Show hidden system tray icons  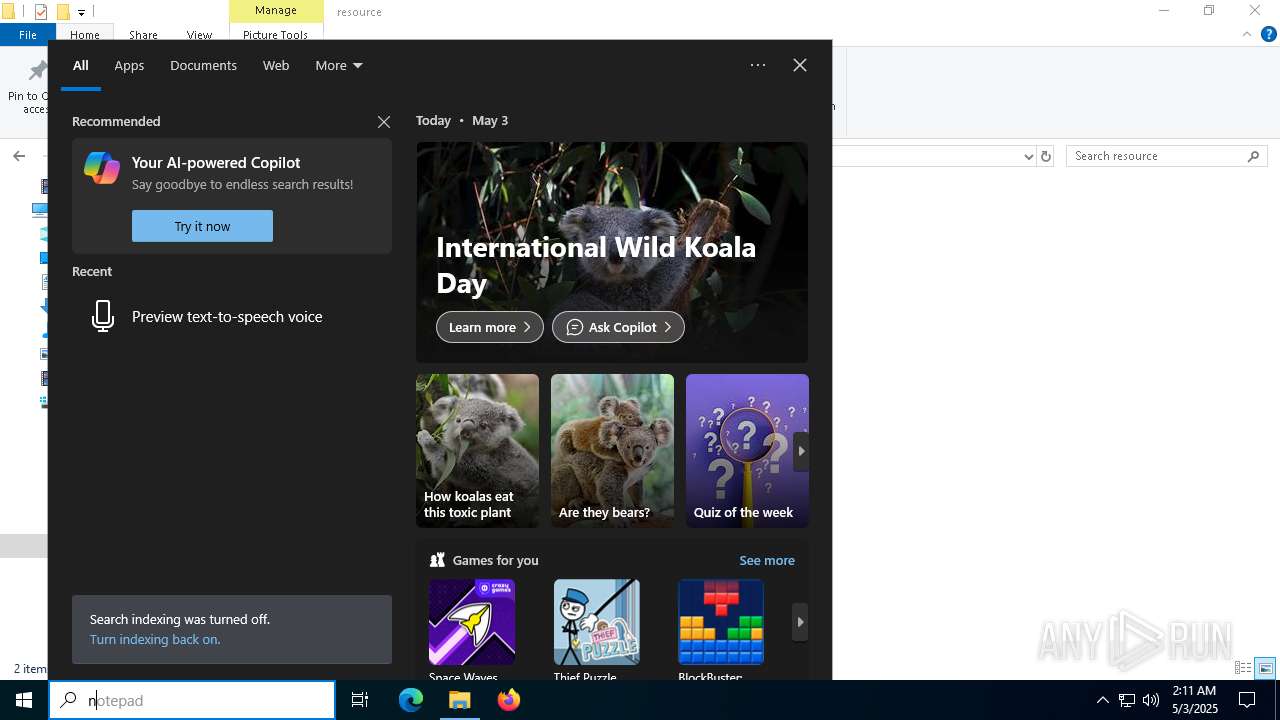point(1102,700)
